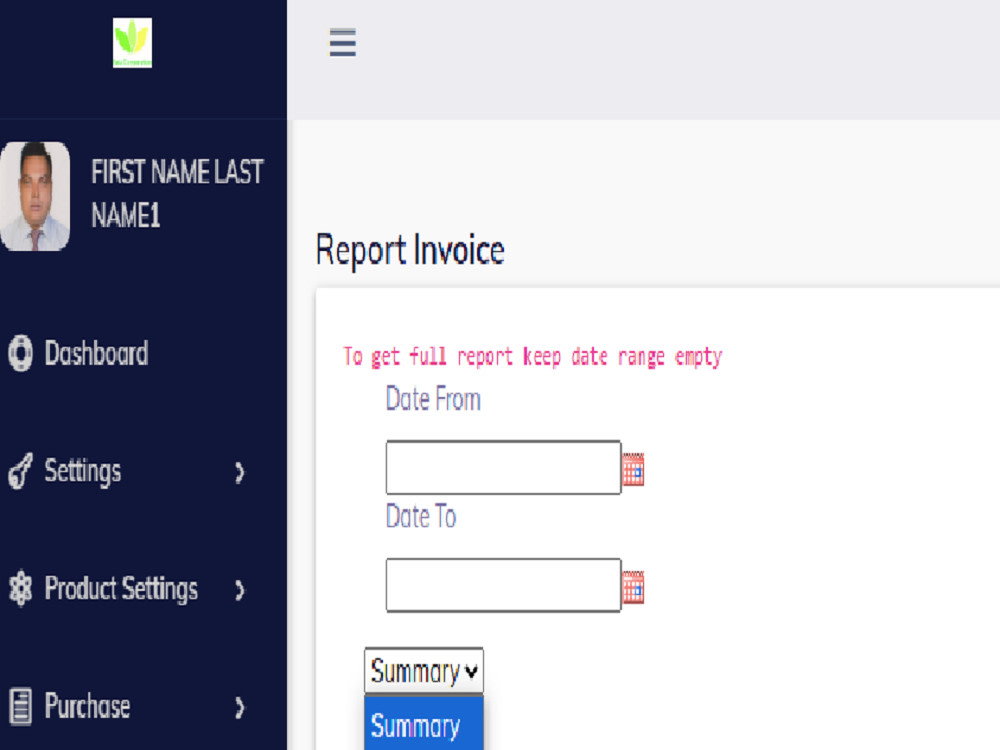The width and height of the screenshot is (1000, 750).
Task: Focus the Date To input field
Action: (x=503, y=585)
